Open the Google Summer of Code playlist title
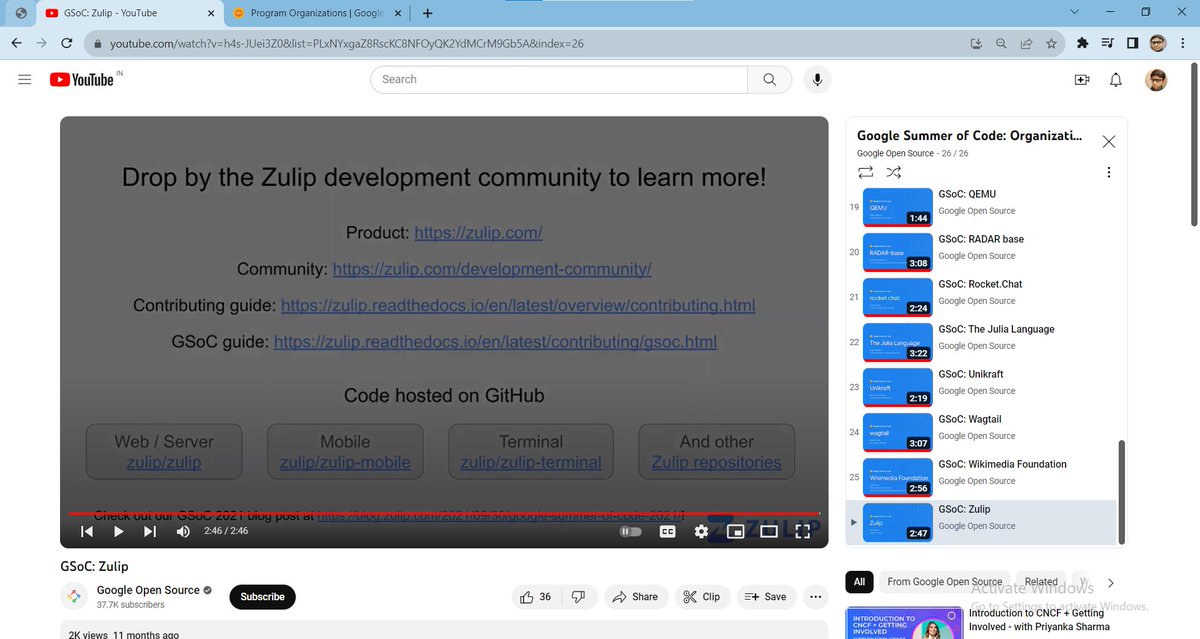The image size is (1200, 639). (x=969, y=136)
